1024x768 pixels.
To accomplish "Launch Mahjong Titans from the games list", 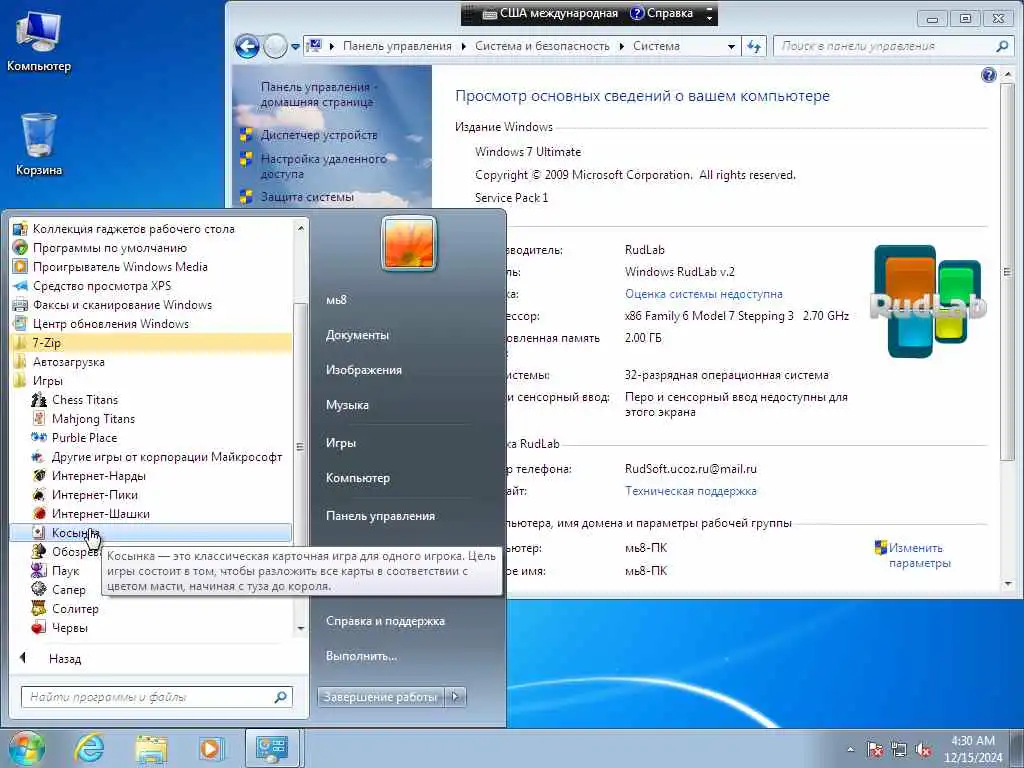I will 93,419.
